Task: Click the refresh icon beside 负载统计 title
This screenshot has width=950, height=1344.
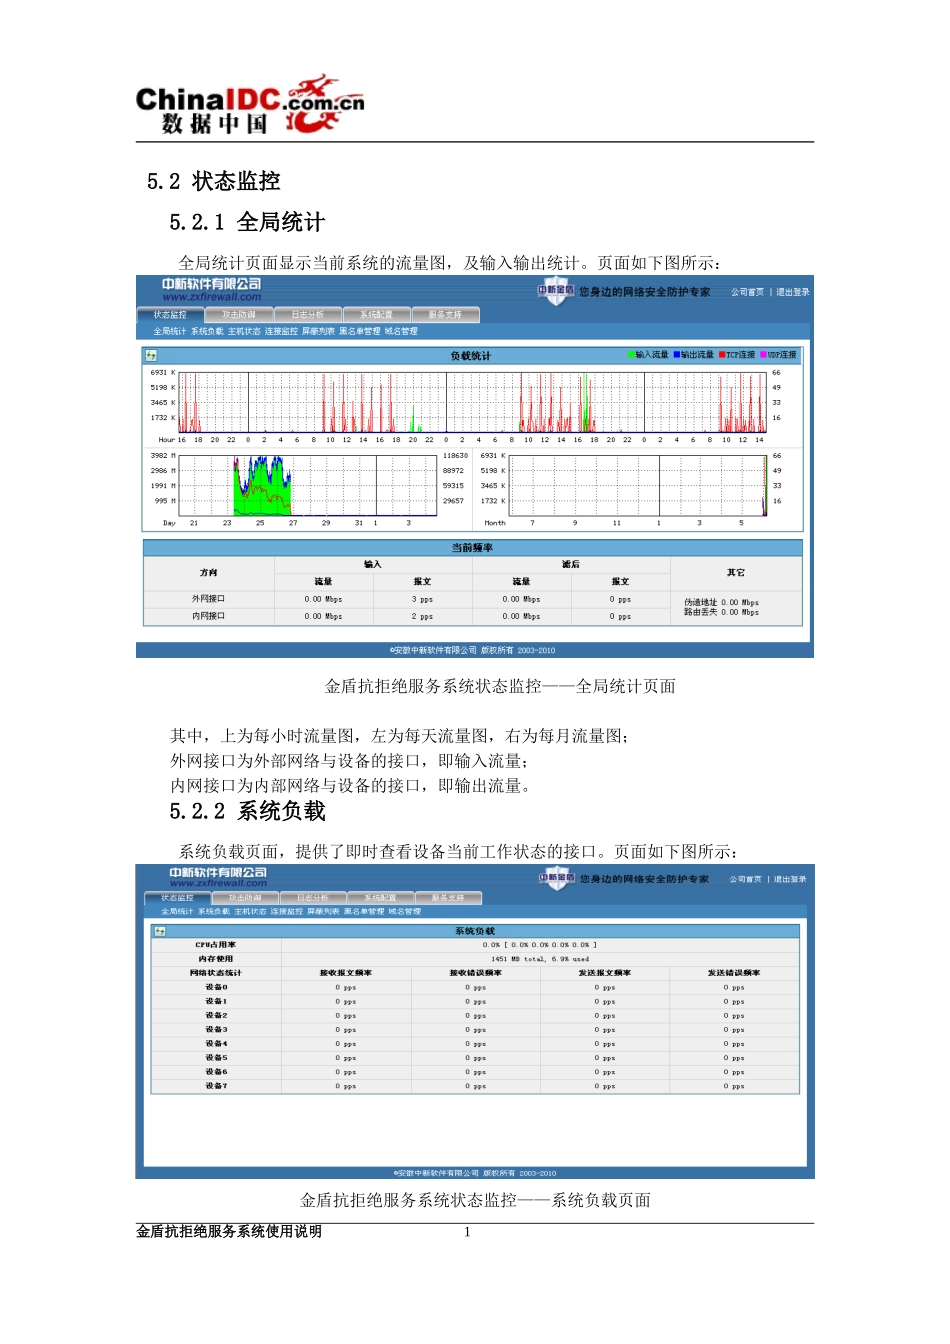Action: tap(151, 355)
